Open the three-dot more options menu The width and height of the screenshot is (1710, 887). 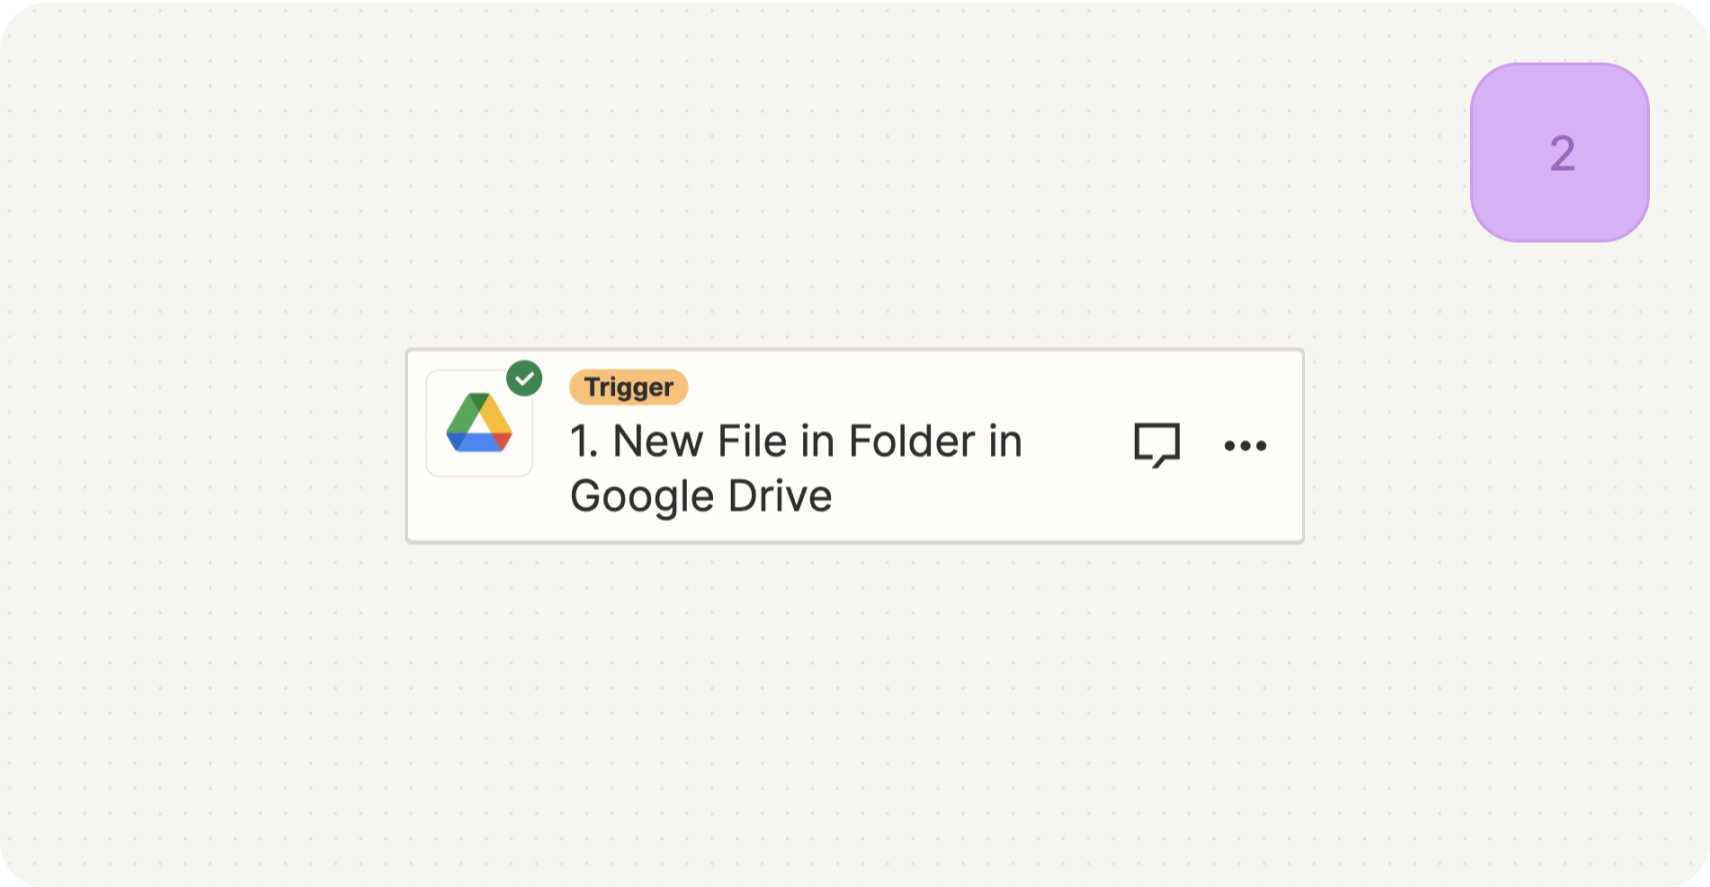1245,446
